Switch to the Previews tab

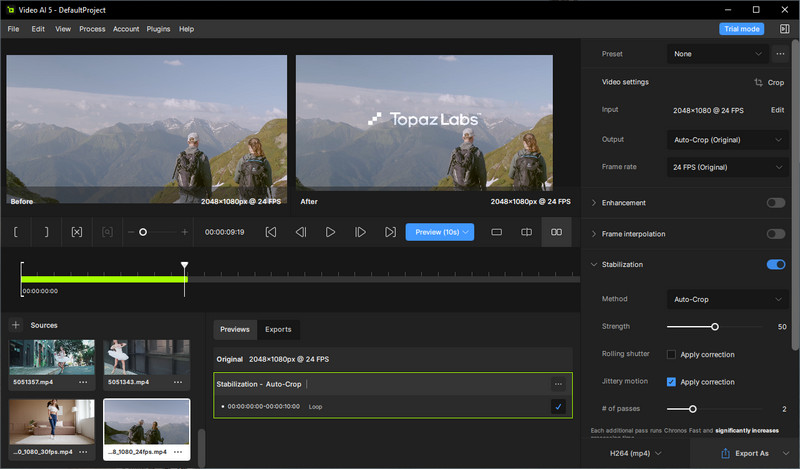235,330
